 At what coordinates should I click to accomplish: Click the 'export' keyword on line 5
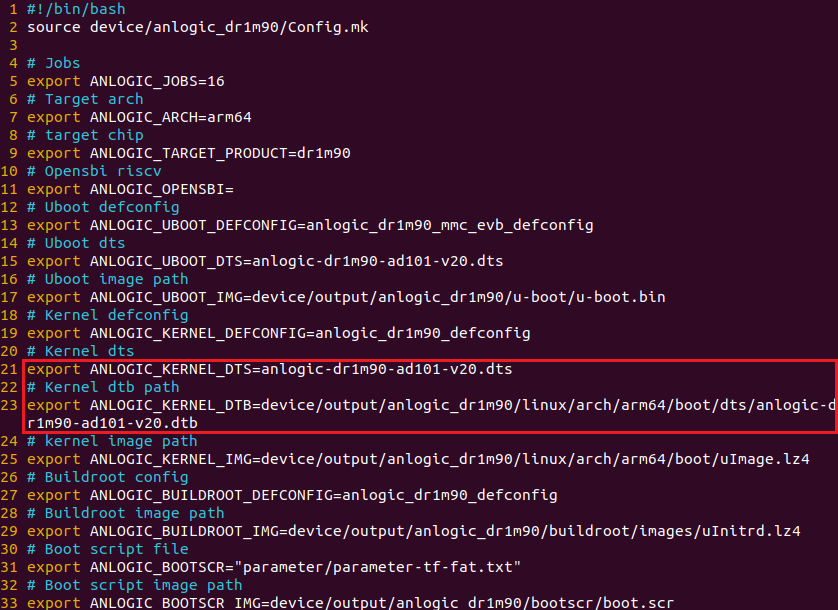point(53,81)
